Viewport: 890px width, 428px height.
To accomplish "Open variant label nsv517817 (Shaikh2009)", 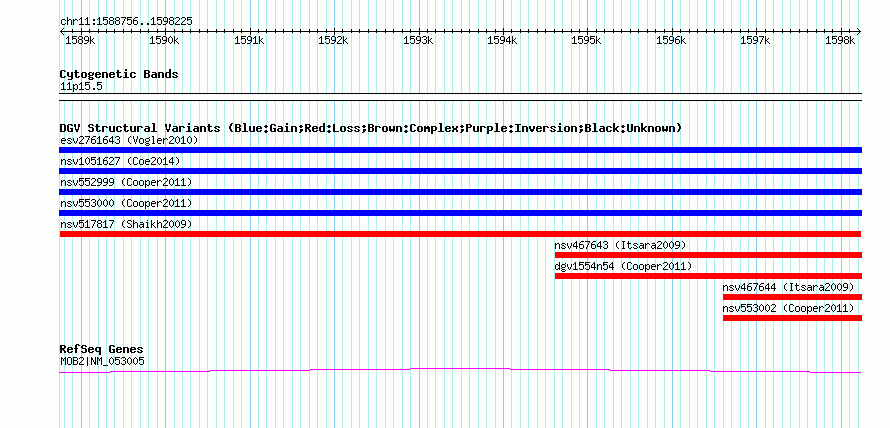I will [x=126, y=224].
